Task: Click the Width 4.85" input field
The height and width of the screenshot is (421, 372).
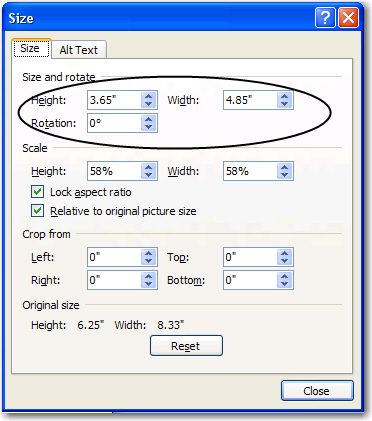Action: click(x=250, y=100)
